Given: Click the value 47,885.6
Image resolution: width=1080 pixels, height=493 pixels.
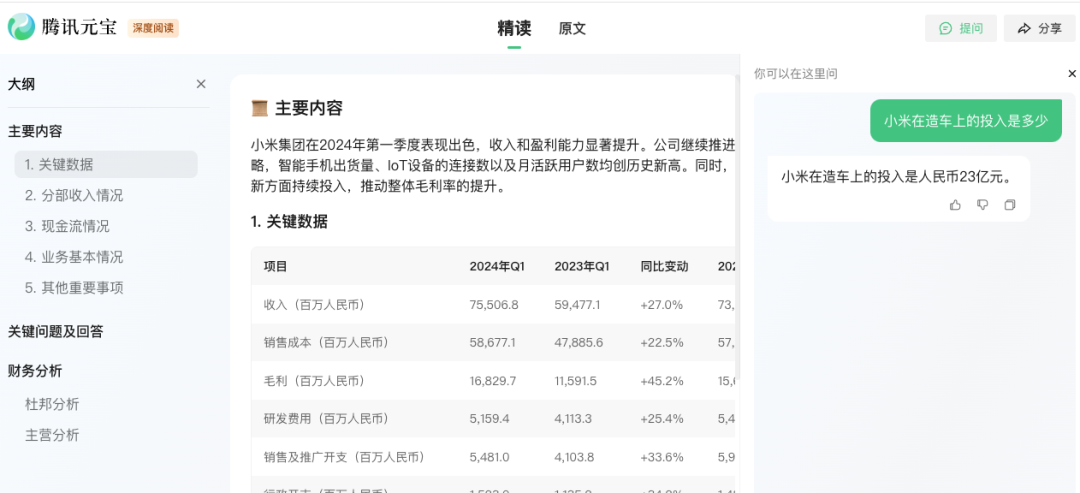Looking at the screenshot, I should (x=579, y=342).
